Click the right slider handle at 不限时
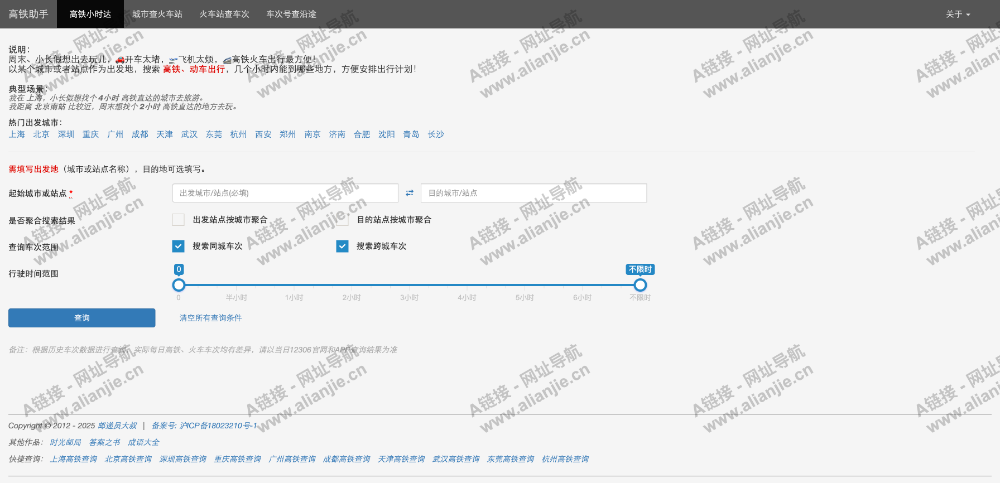The width and height of the screenshot is (1000, 483). point(640,285)
